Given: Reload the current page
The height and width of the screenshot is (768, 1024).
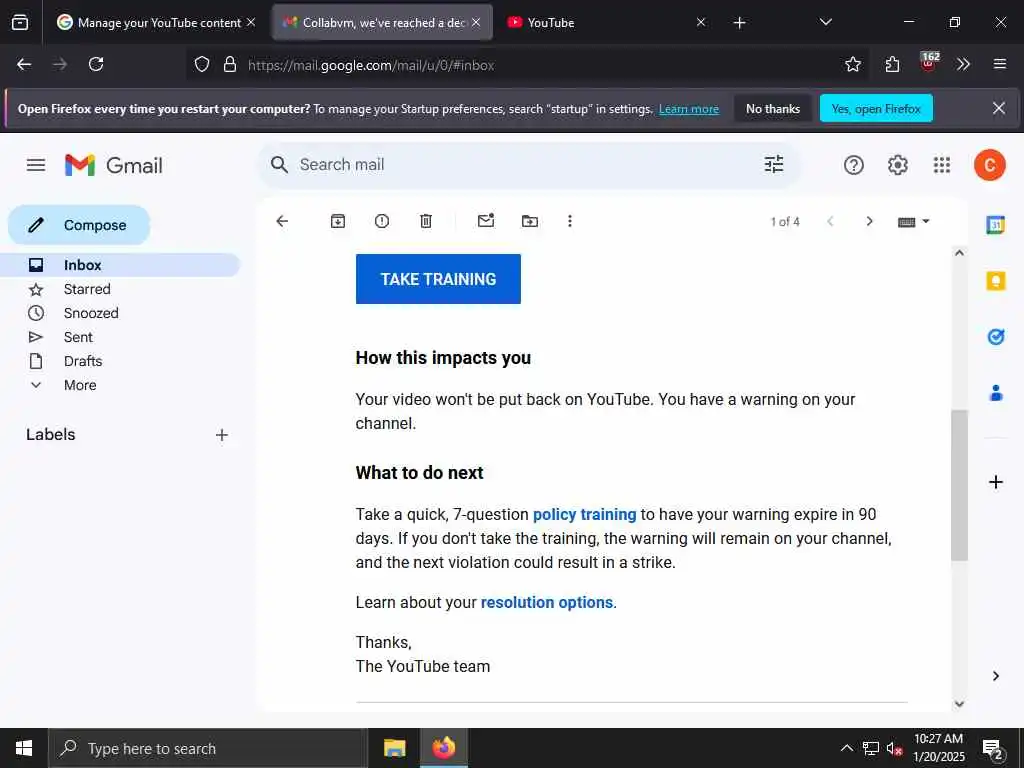Looking at the screenshot, I should 96,64.
